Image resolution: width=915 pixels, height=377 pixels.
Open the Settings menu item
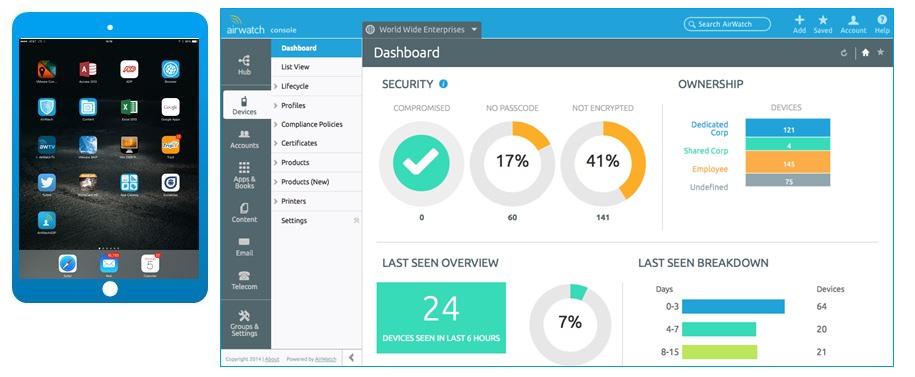coord(294,221)
